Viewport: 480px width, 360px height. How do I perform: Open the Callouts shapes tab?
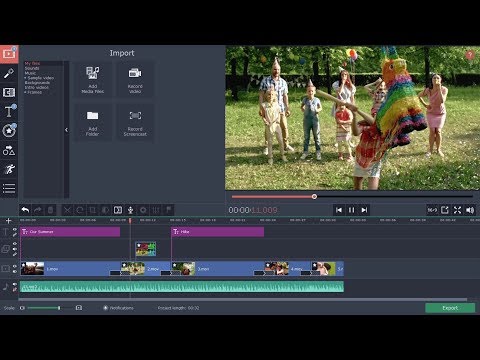coord(9,151)
